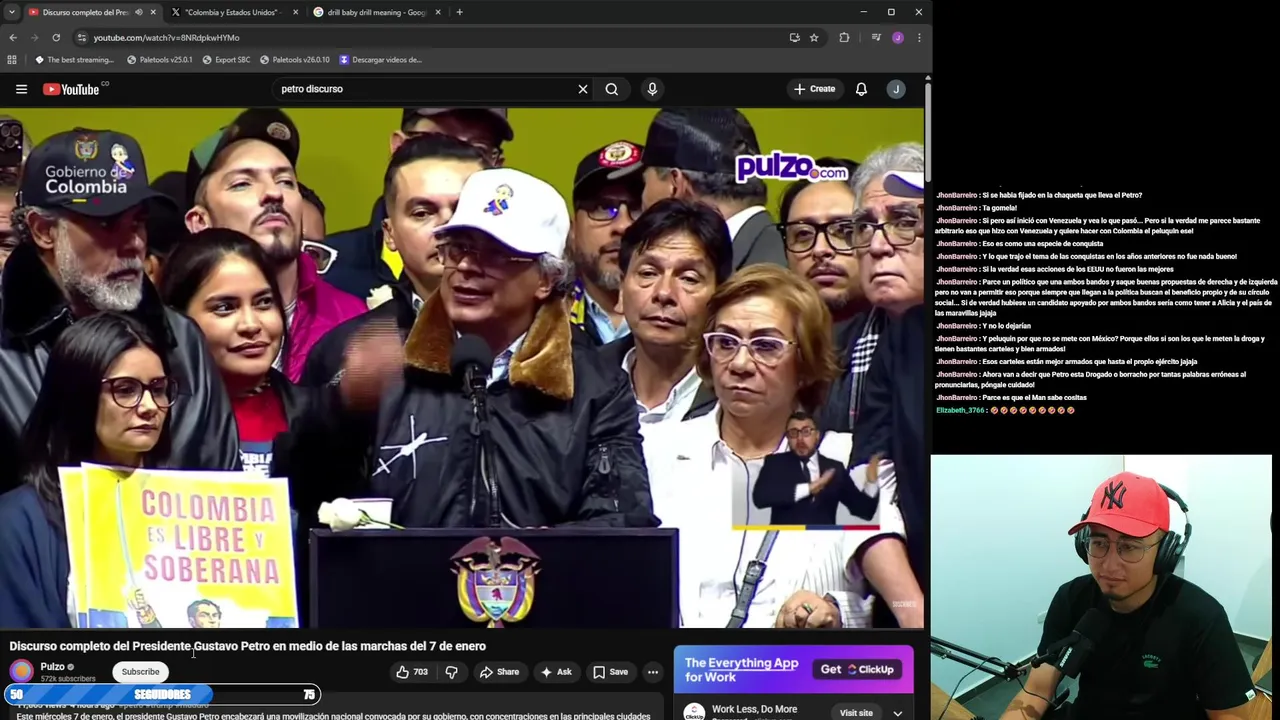This screenshot has width=1280, height=720.
Task: Open the 'Paletools v26.0.10' bookmark
Action: pos(294,60)
